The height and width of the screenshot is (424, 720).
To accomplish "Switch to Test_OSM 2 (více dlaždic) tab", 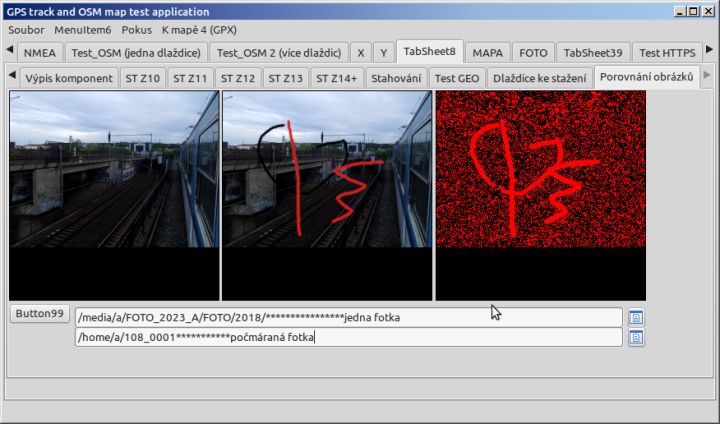I will tap(279, 53).
